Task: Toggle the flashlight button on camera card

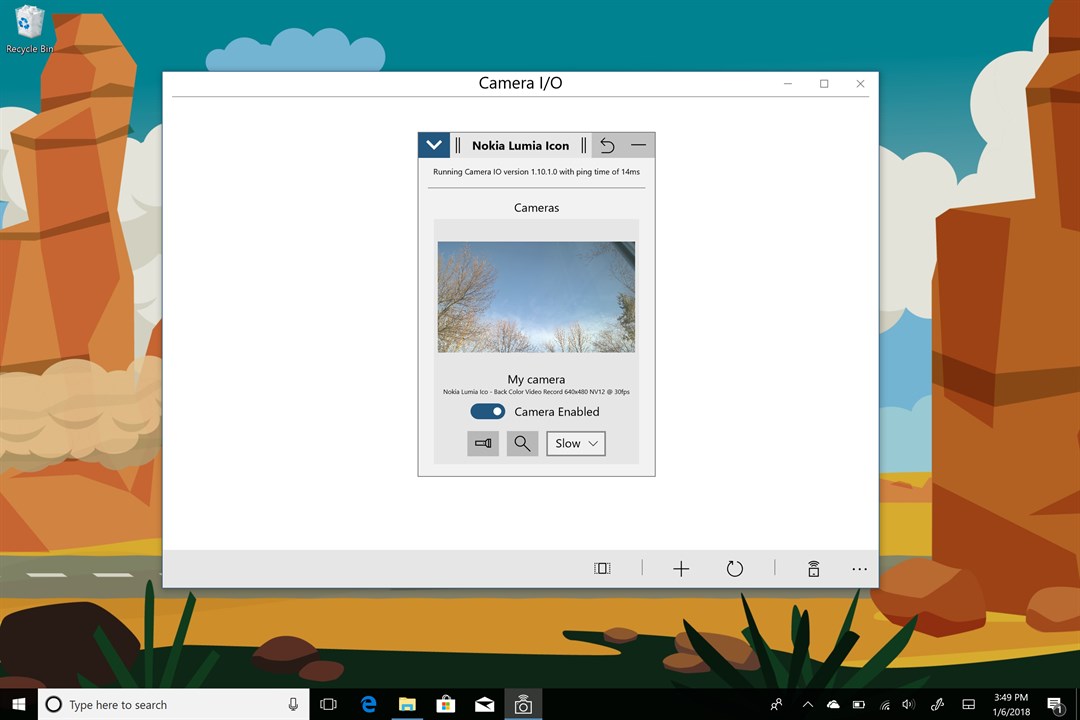Action: 483,443
